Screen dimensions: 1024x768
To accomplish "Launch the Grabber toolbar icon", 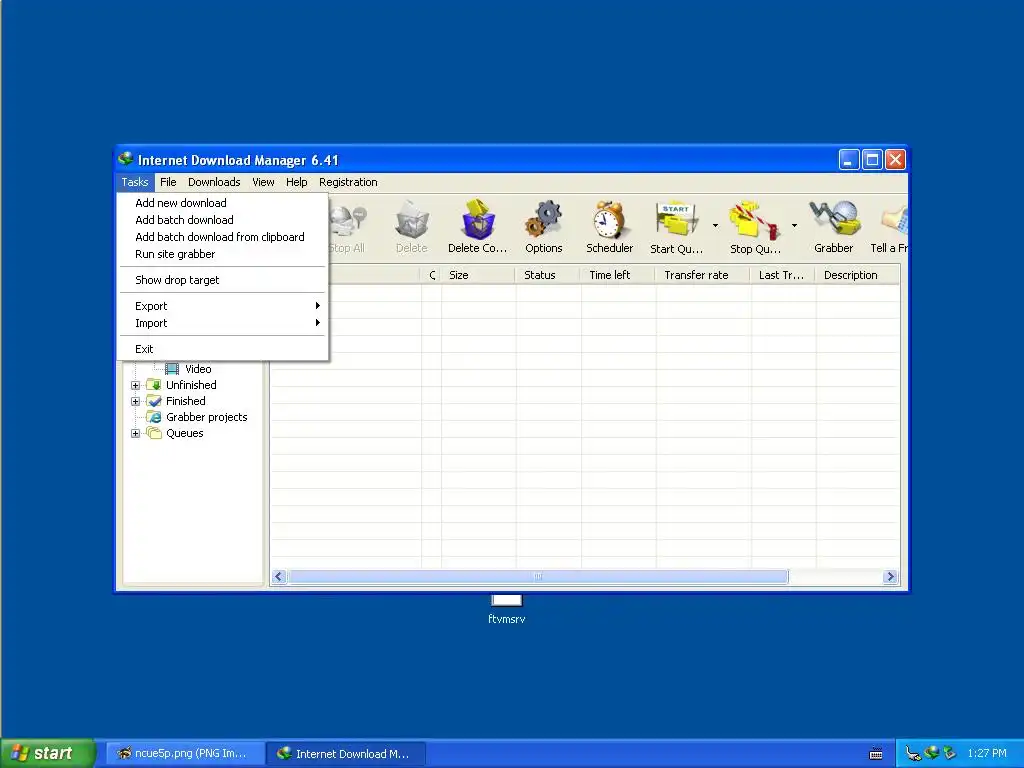I will [x=834, y=219].
